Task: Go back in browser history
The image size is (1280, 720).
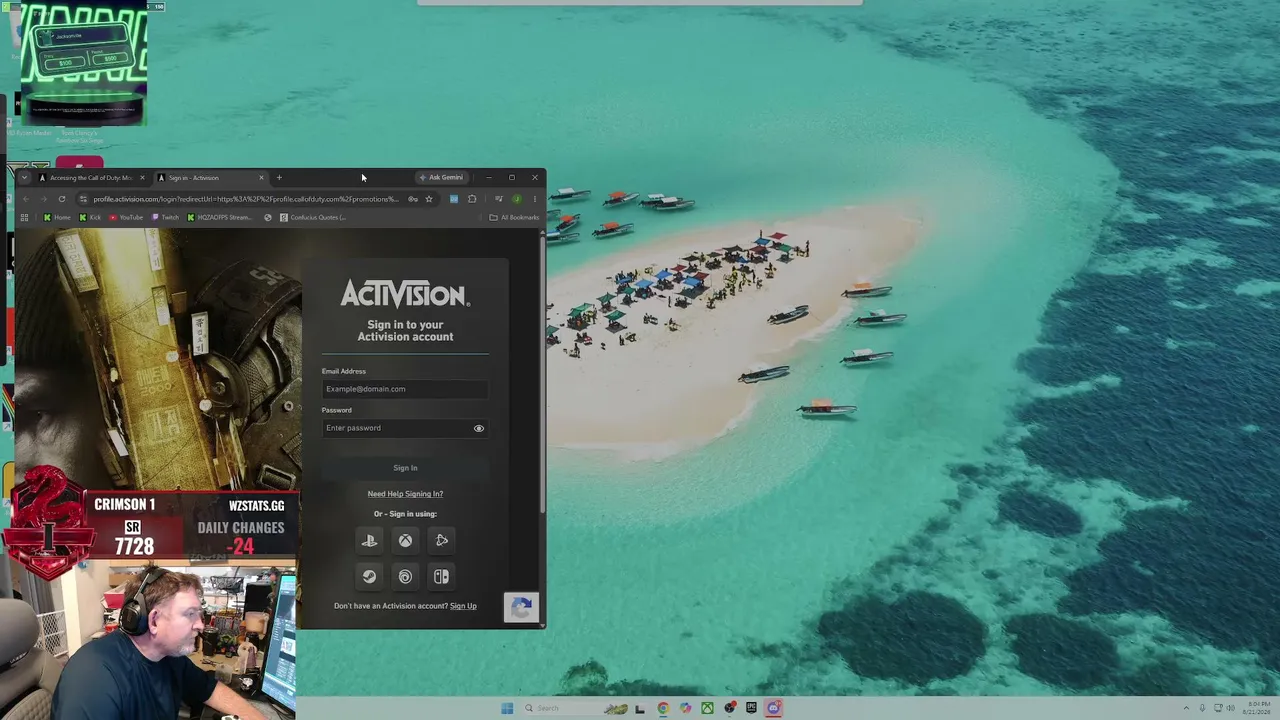Action: pos(26,199)
